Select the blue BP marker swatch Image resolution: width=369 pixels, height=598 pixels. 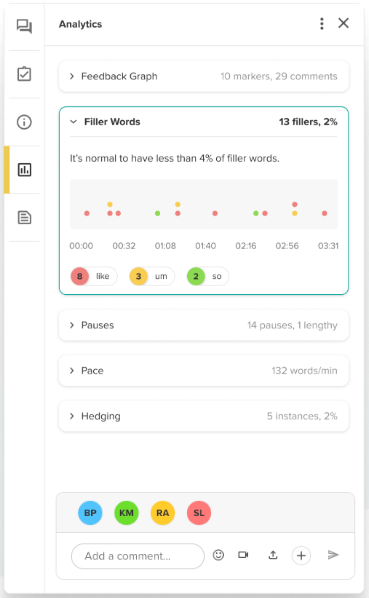click(x=90, y=513)
